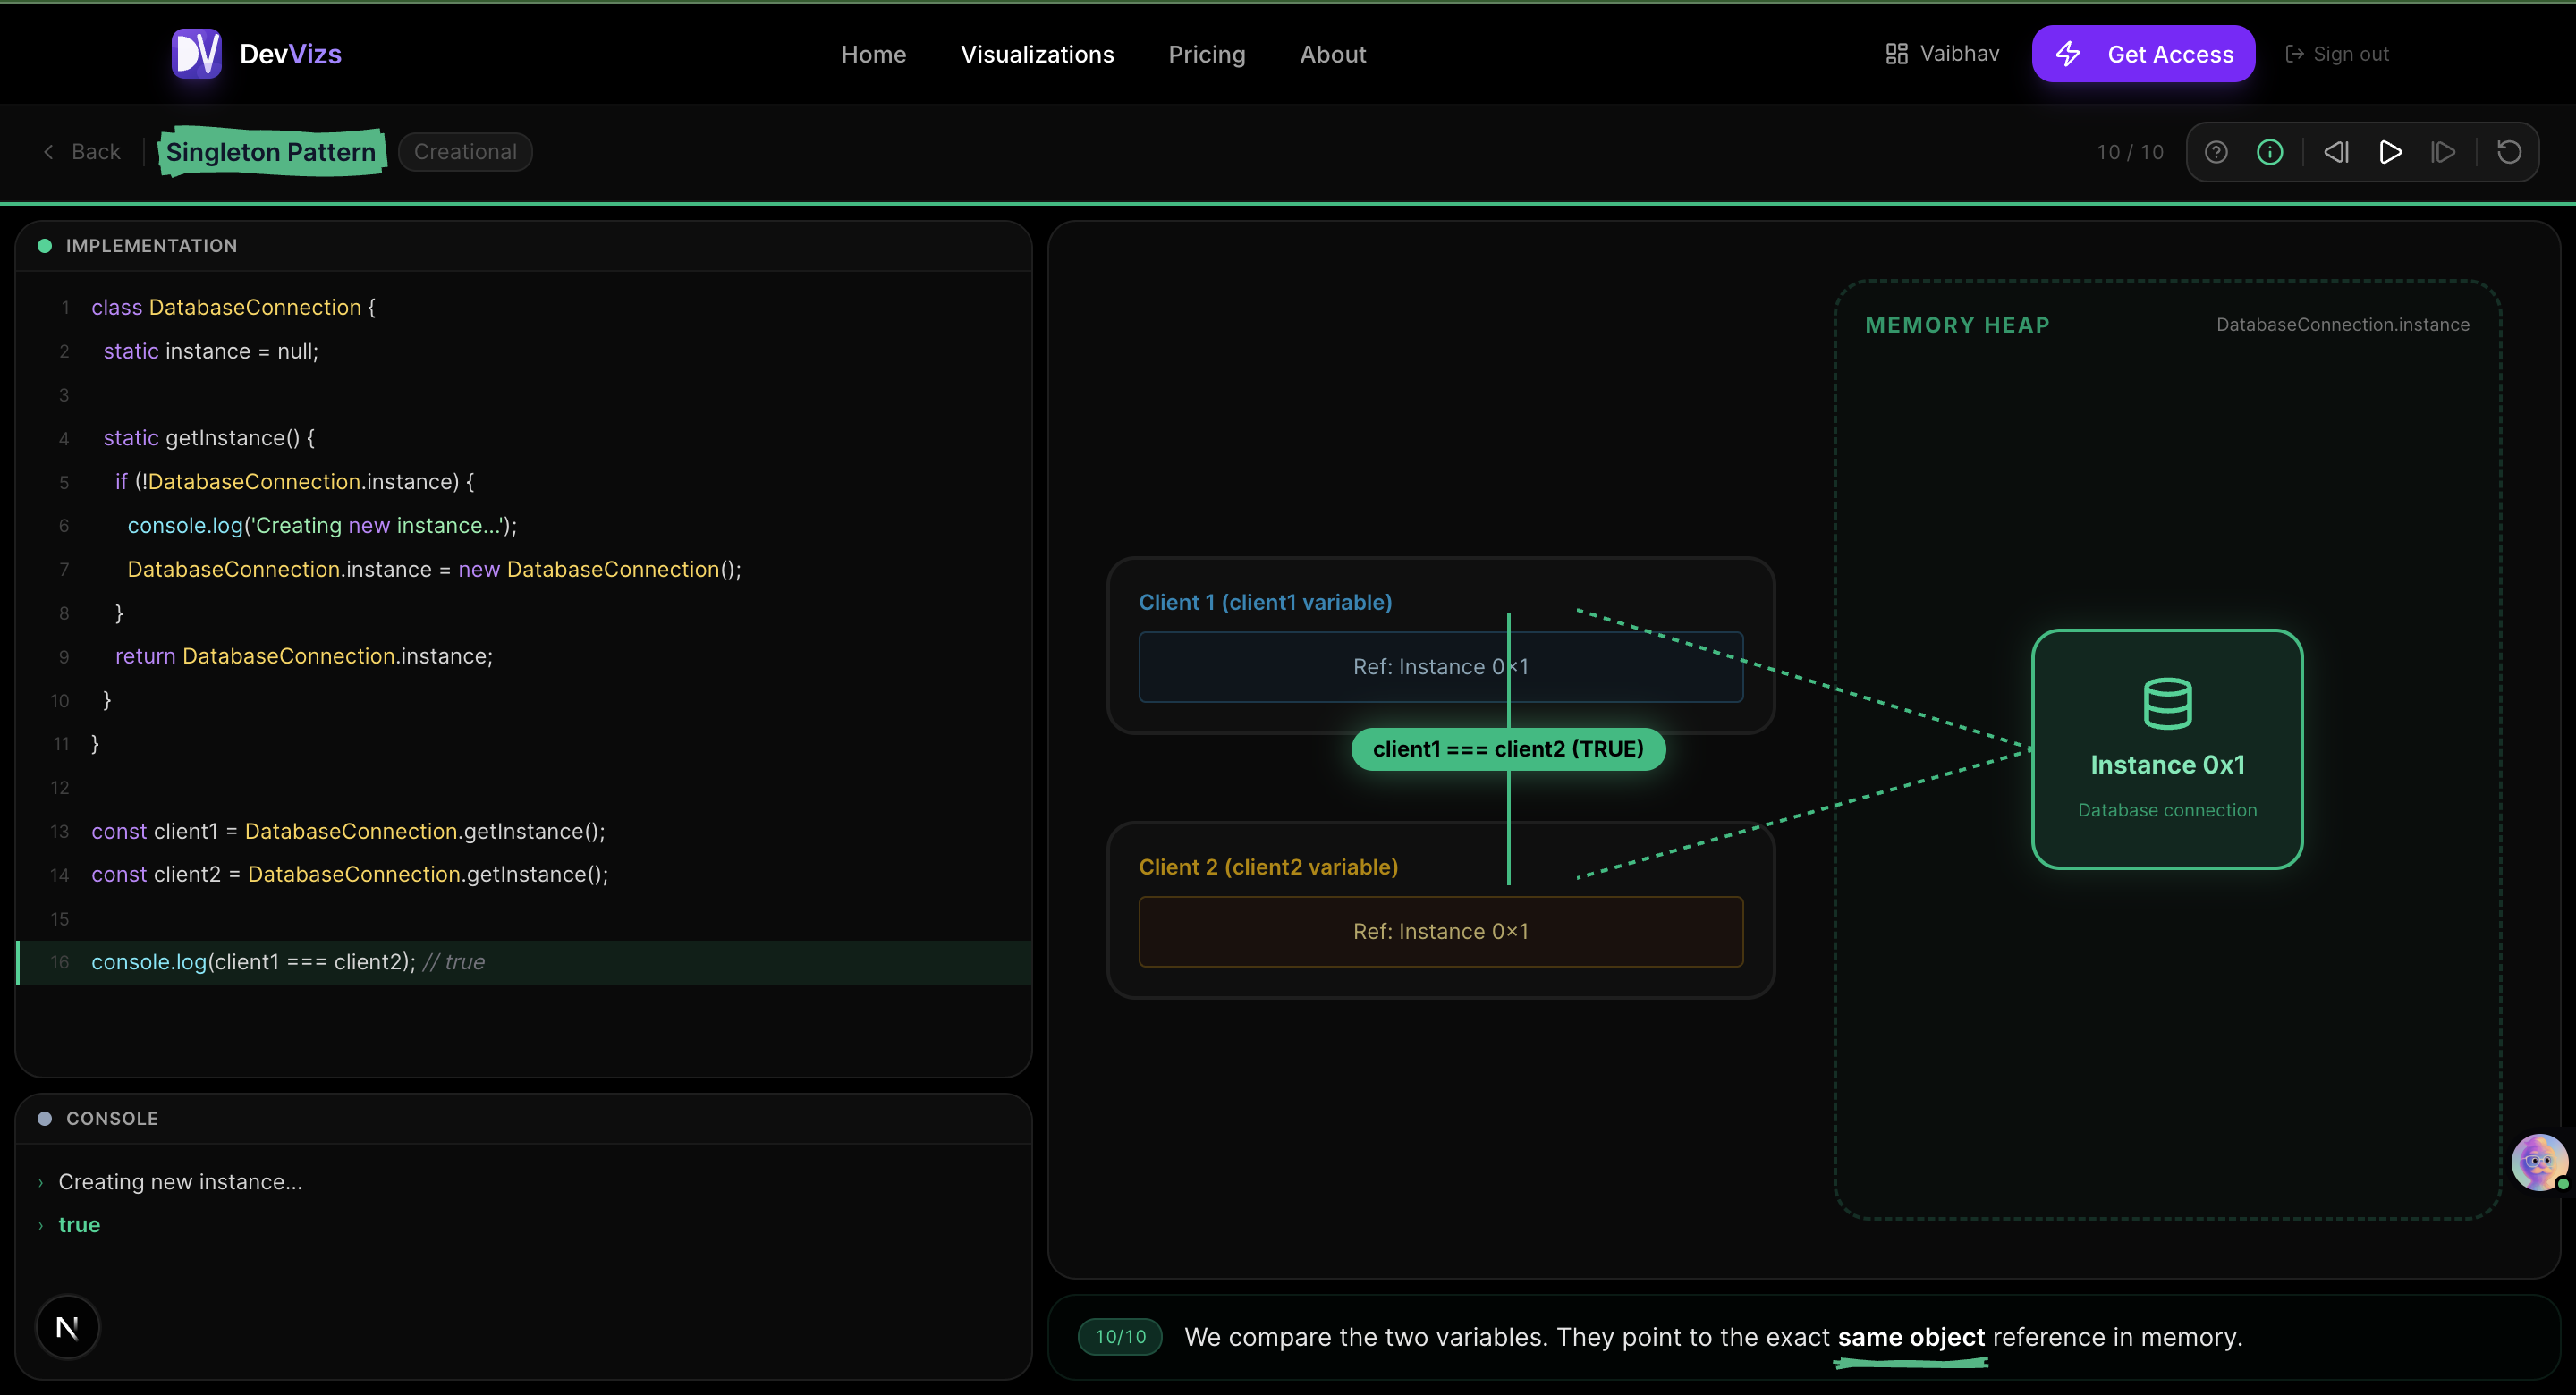The width and height of the screenshot is (2576, 1395).
Task: Open the Home menu item
Action: (873, 54)
